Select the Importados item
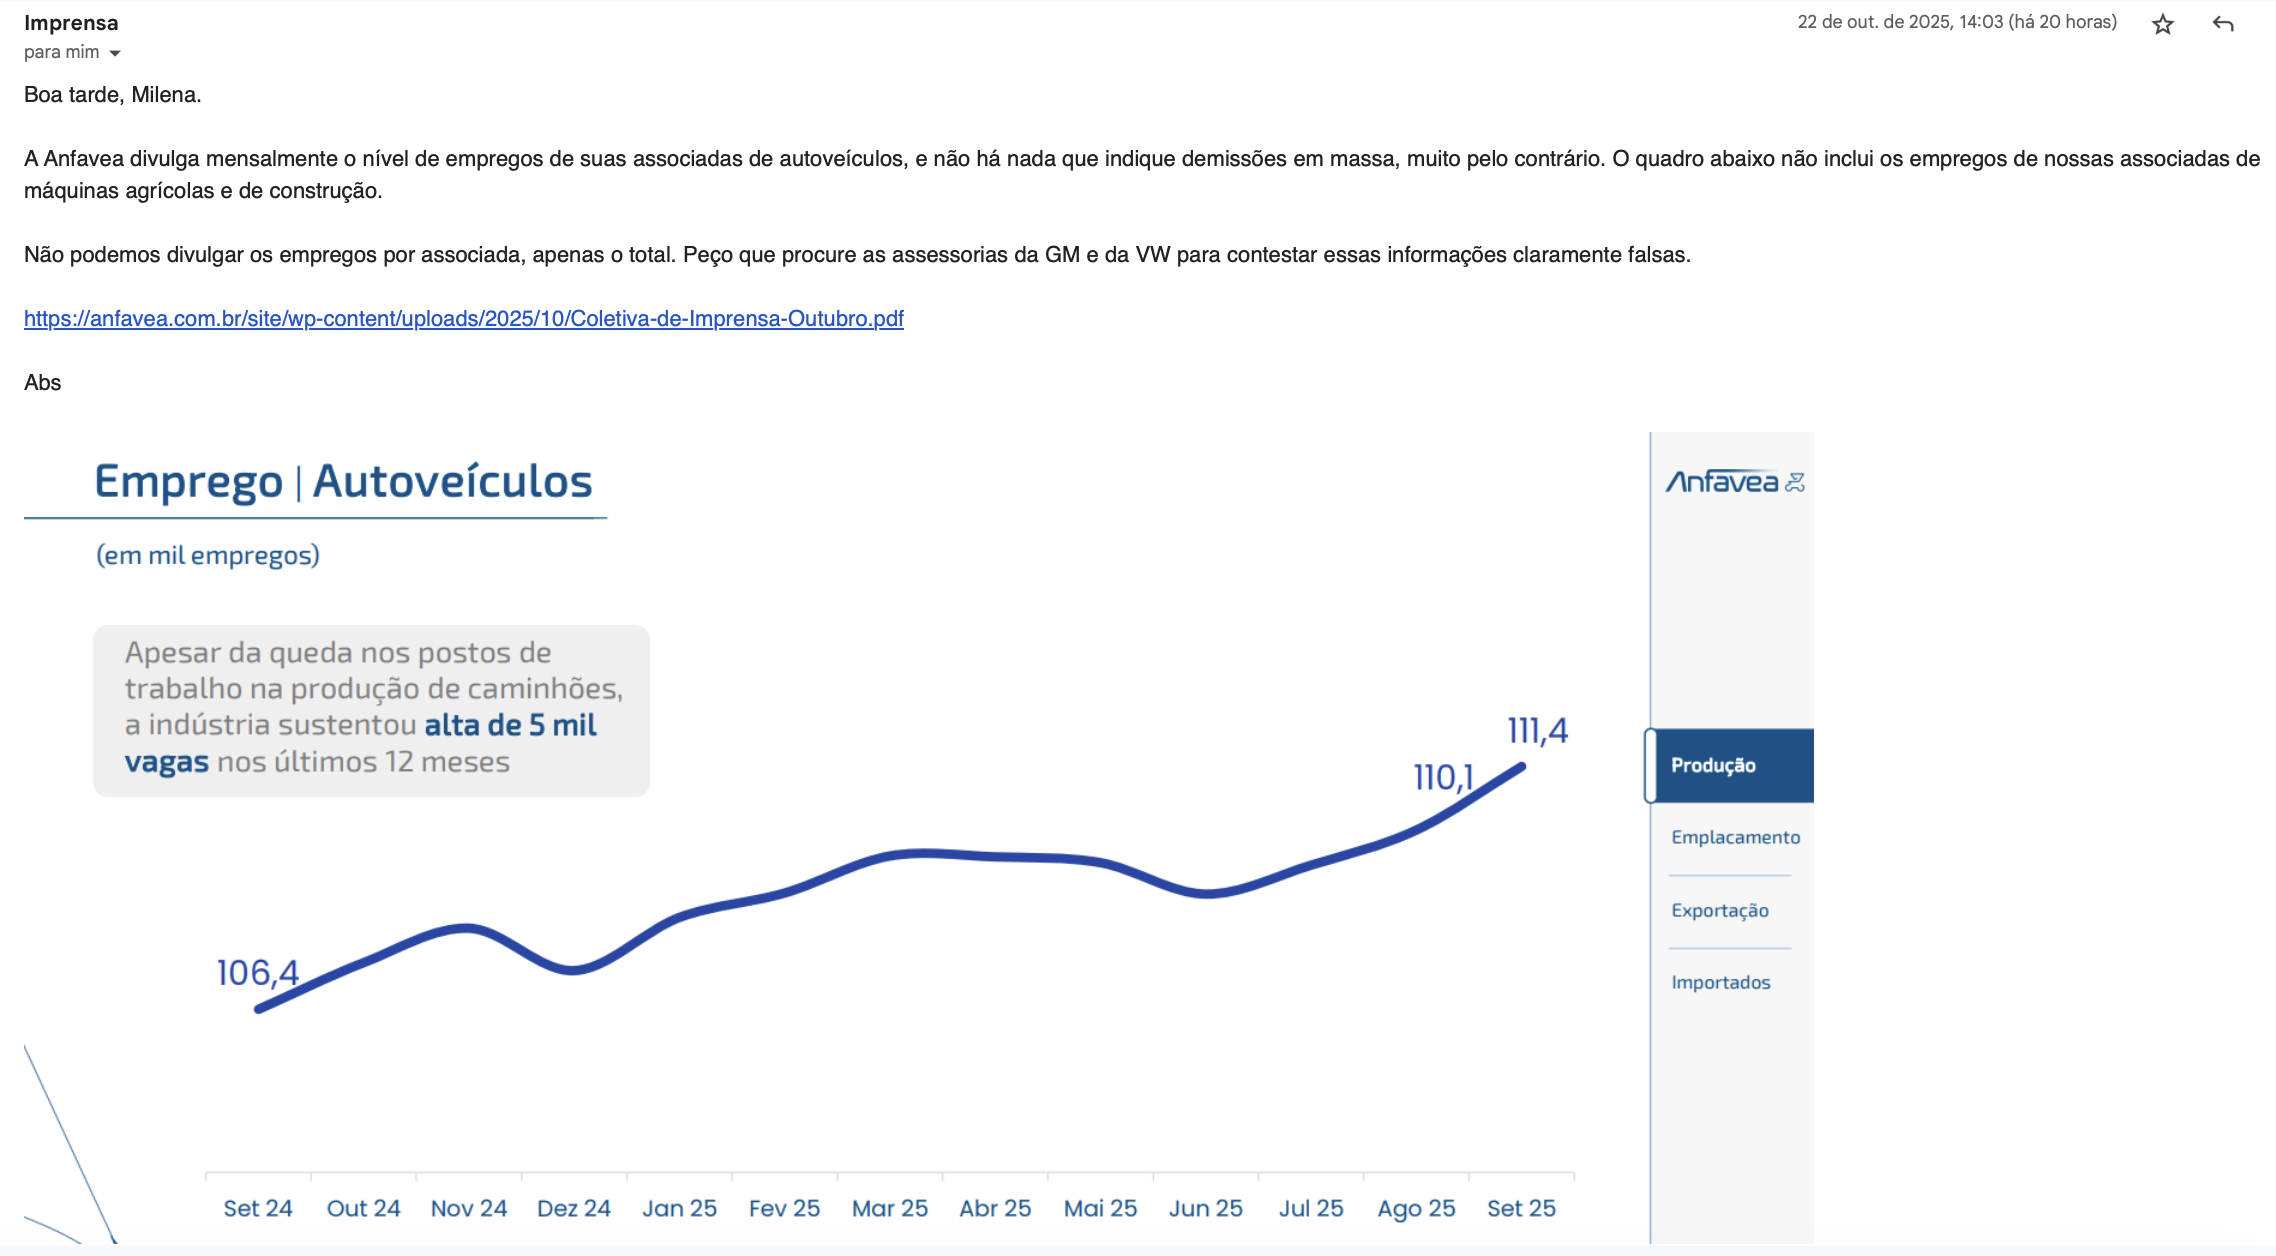The width and height of the screenshot is (2276, 1256). (1720, 983)
